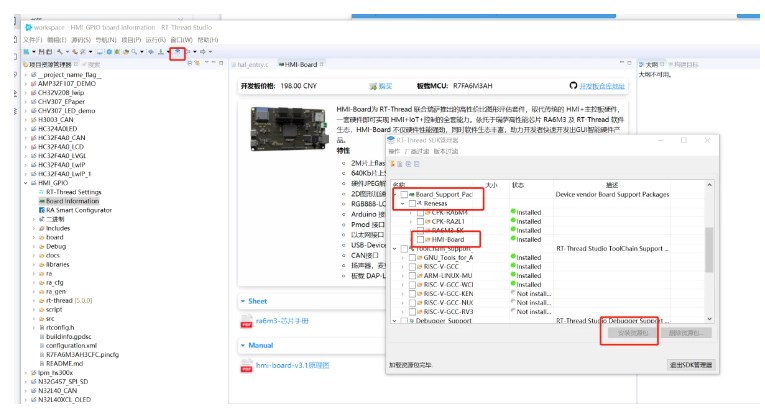Viewport: 765px width, 409px height.
Task: Expand the CPK-RA2L1 package node
Action: [x=411, y=221]
